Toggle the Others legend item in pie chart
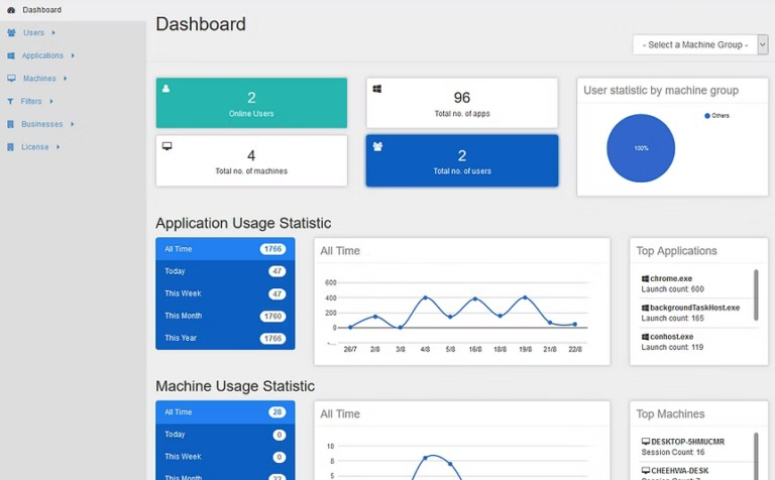This screenshot has width=775, height=480. pyautogui.click(x=716, y=116)
